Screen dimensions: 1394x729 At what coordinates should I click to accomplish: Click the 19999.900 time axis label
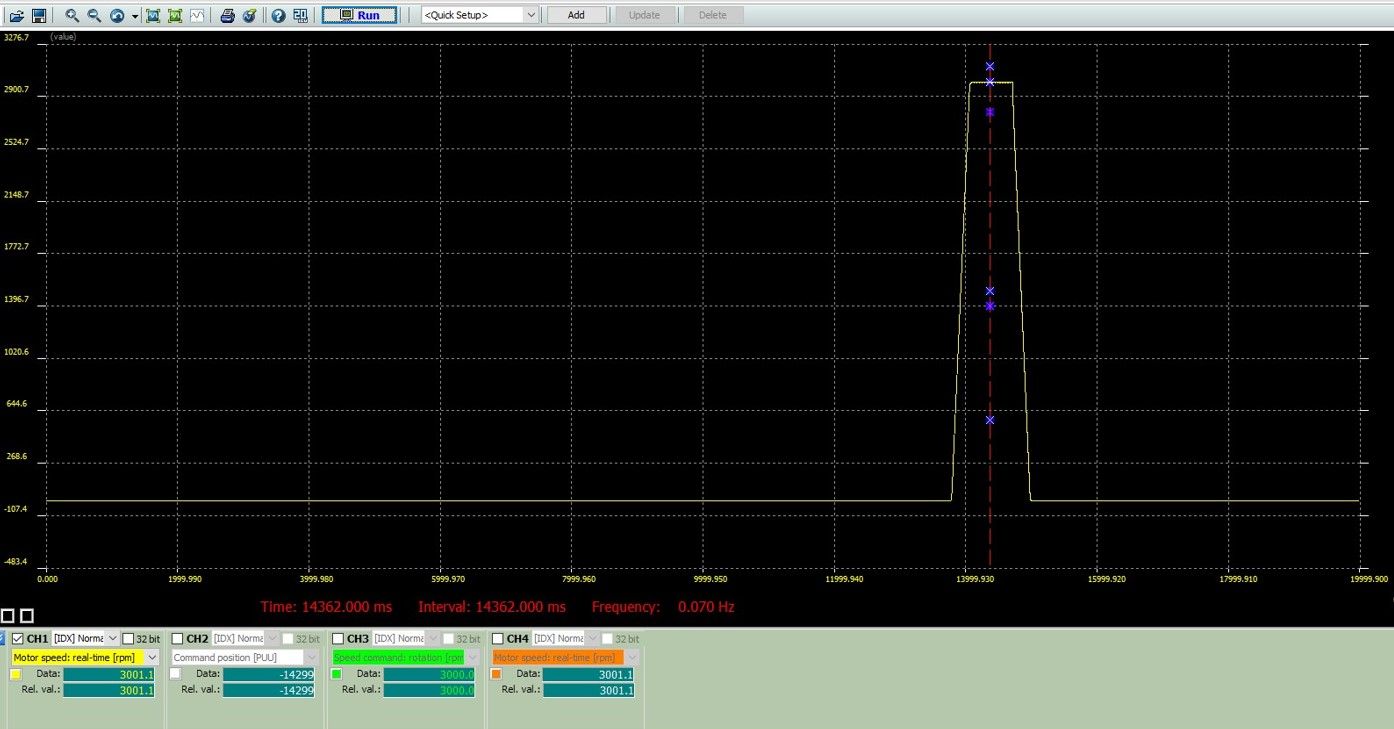(1369, 578)
